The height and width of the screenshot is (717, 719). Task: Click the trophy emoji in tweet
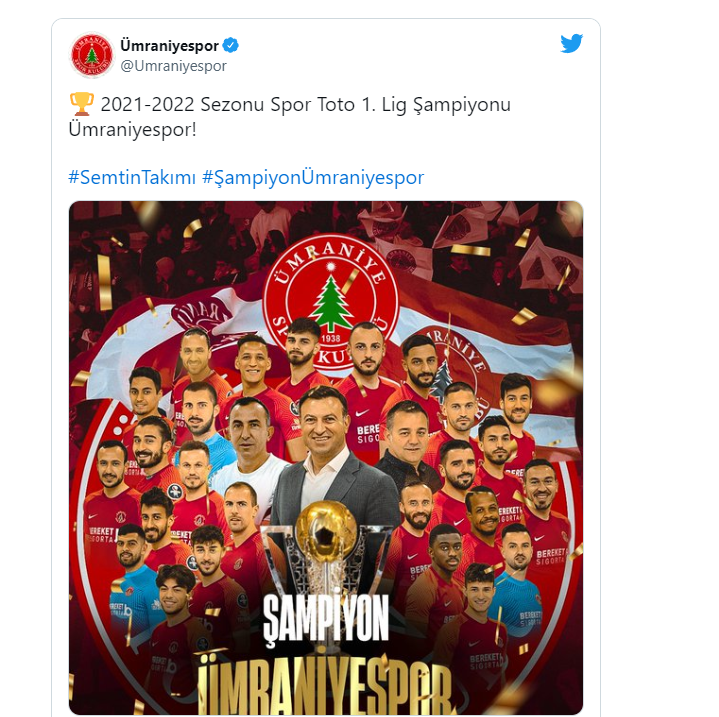point(82,104)
